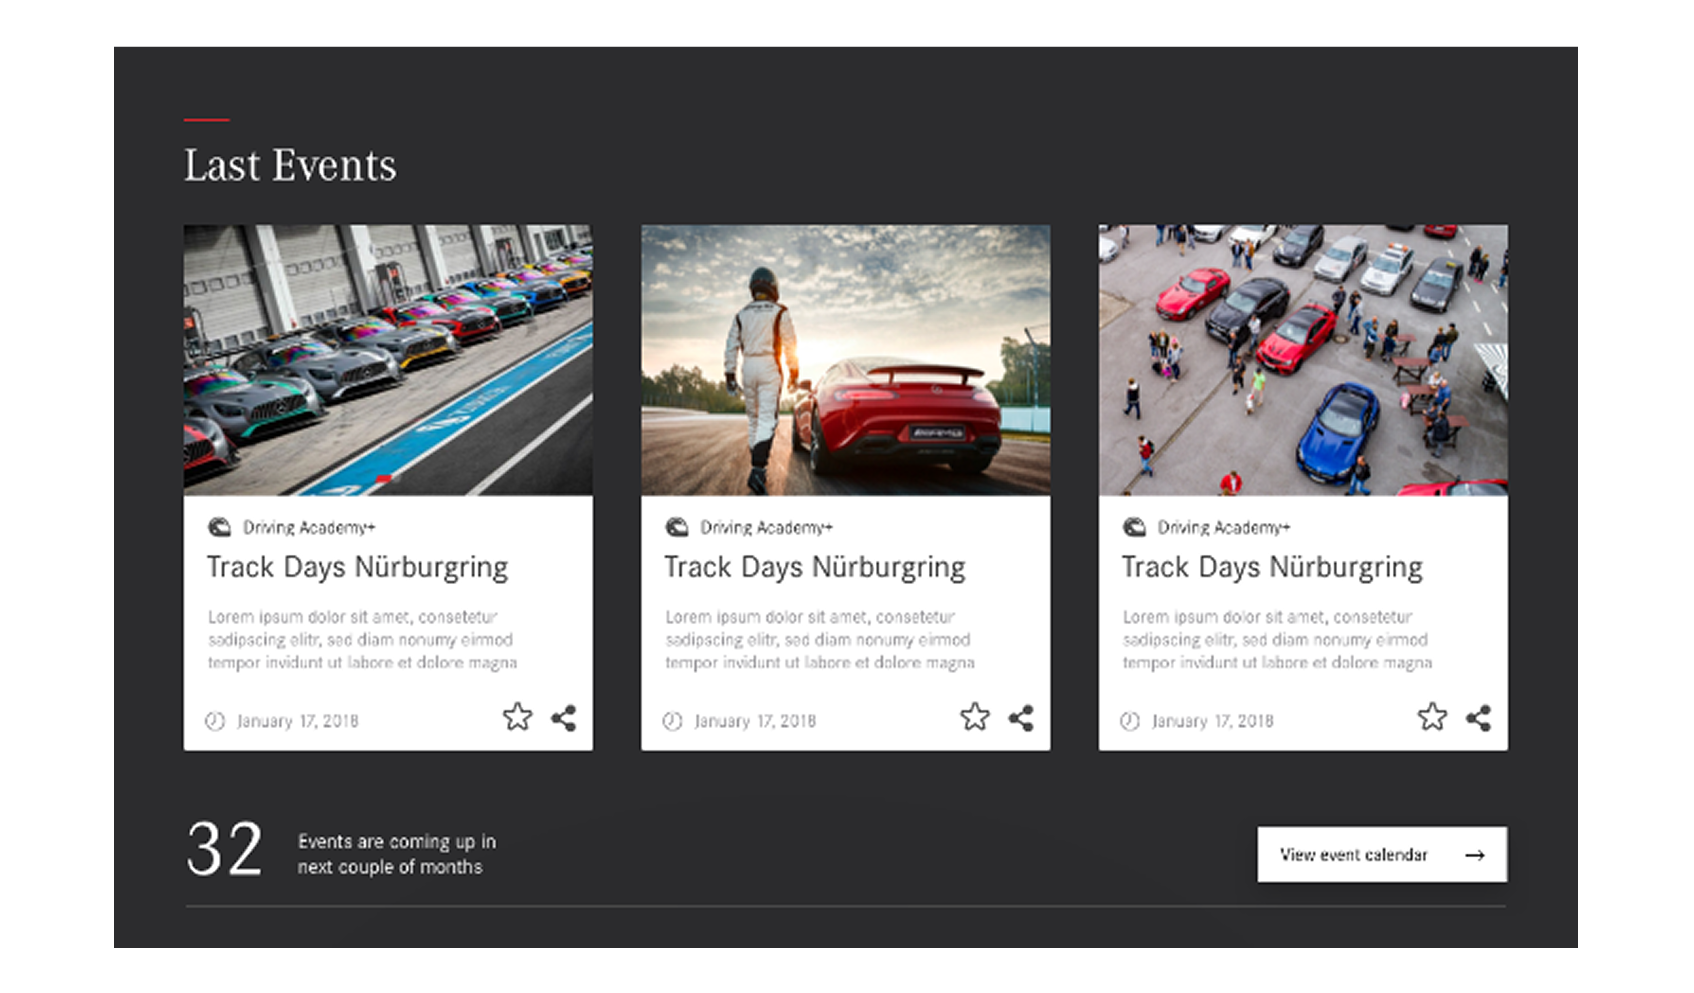Click the Track Days Nürburgring title on the first card
Screen dimensions: 1694x993
[x=357, y=567]
